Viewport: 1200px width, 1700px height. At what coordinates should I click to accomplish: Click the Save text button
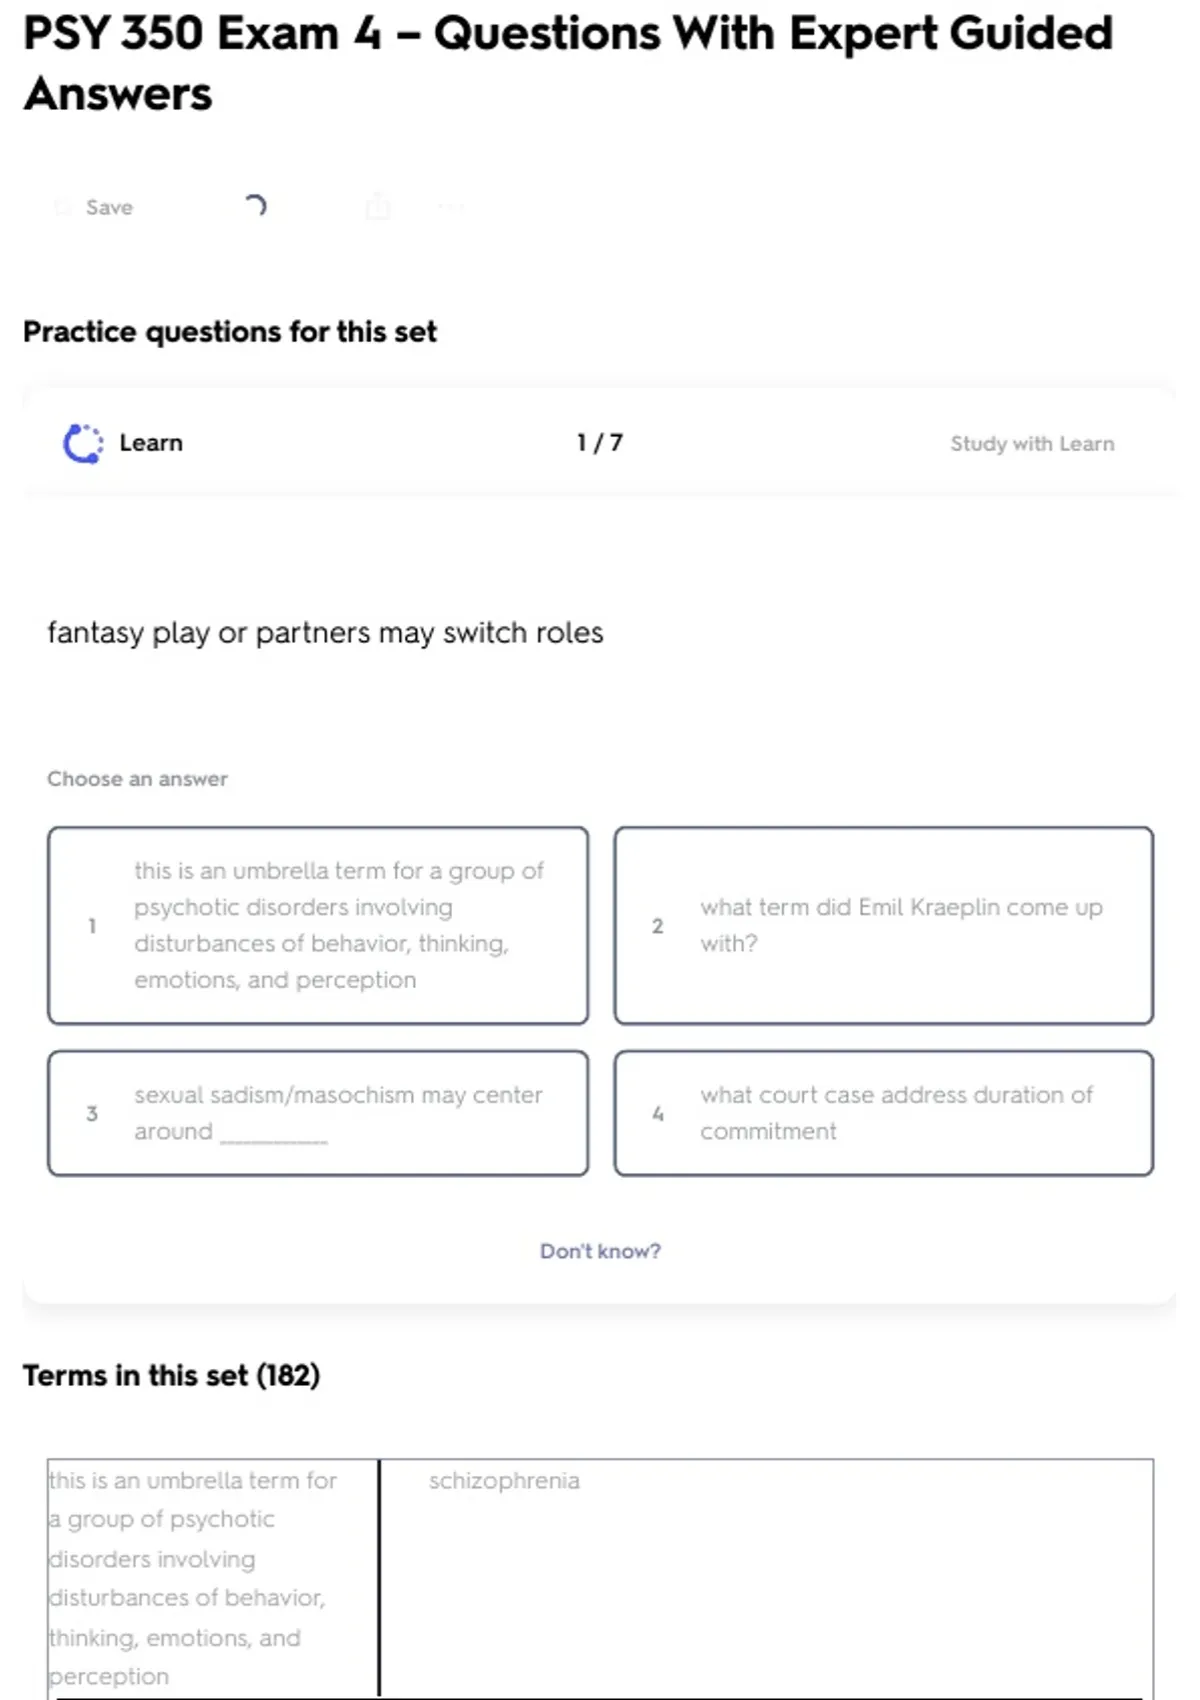[x=109, y=207]
